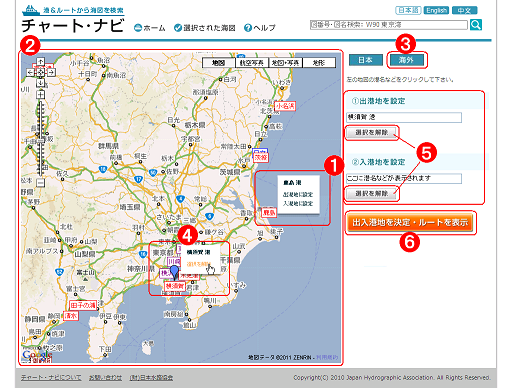Viewport: 512px width, 388px height.
Task: Click the departure port text field
Action: point(404,117)
